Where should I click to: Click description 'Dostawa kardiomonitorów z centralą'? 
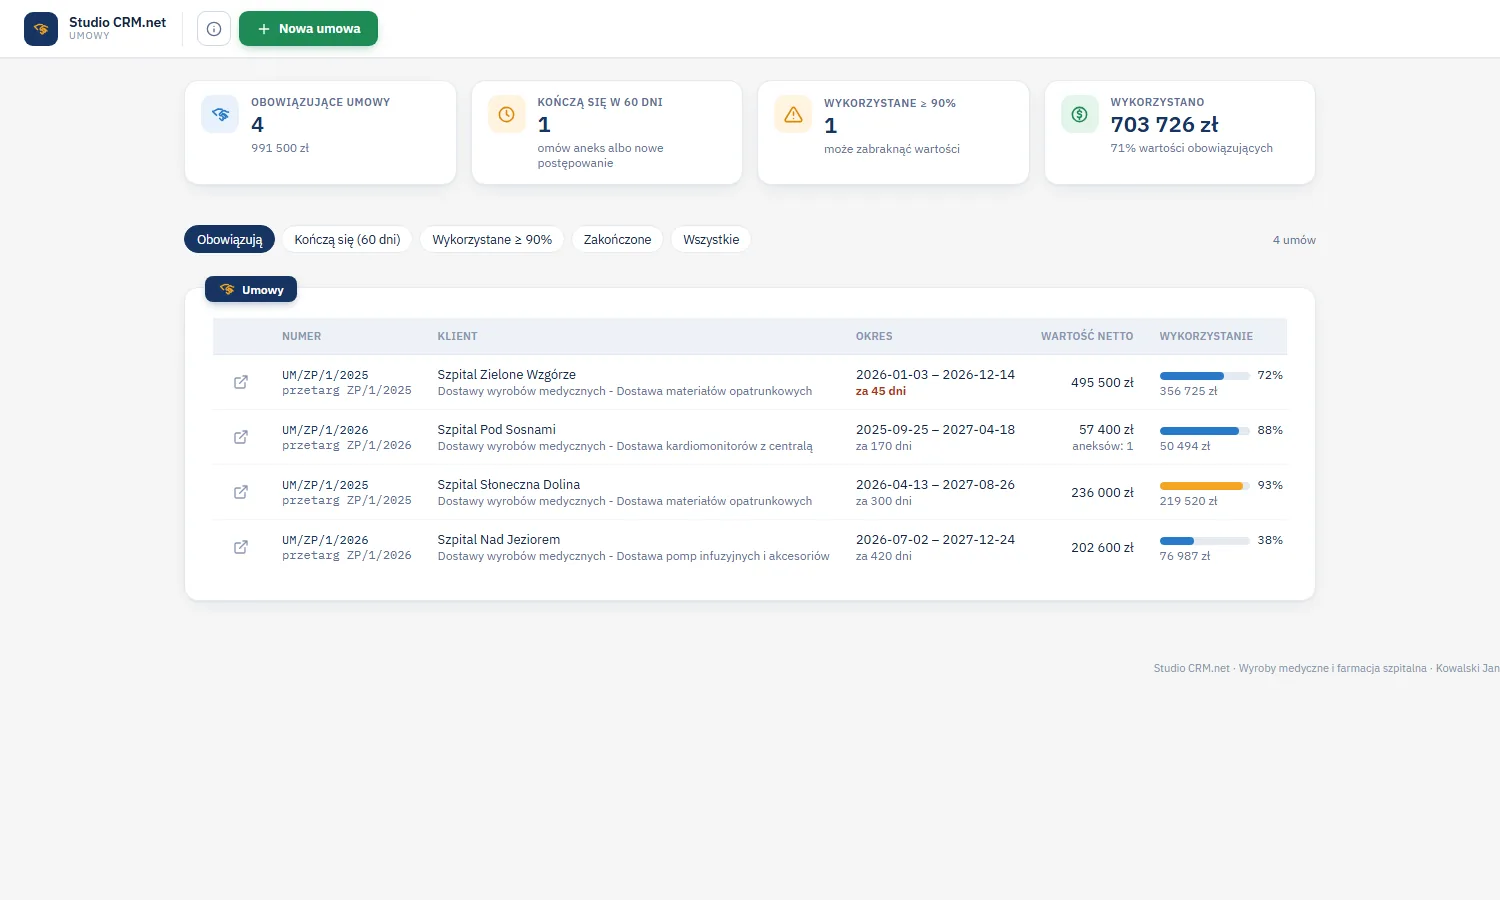(x=714, y=446)
